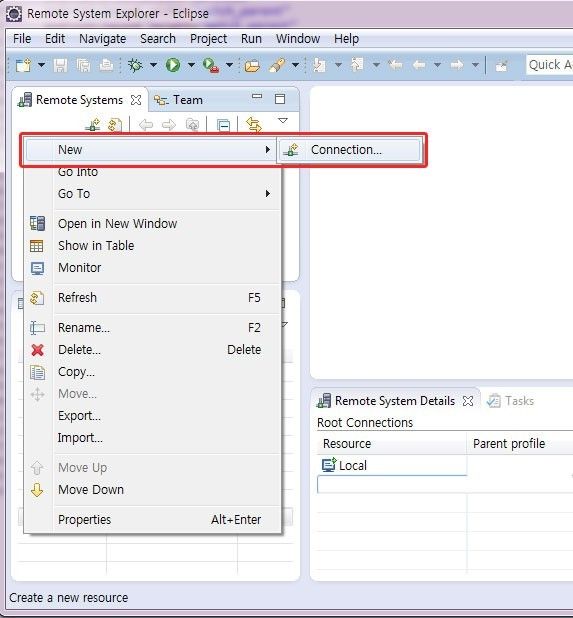Click the Quick Access search field

549,65
